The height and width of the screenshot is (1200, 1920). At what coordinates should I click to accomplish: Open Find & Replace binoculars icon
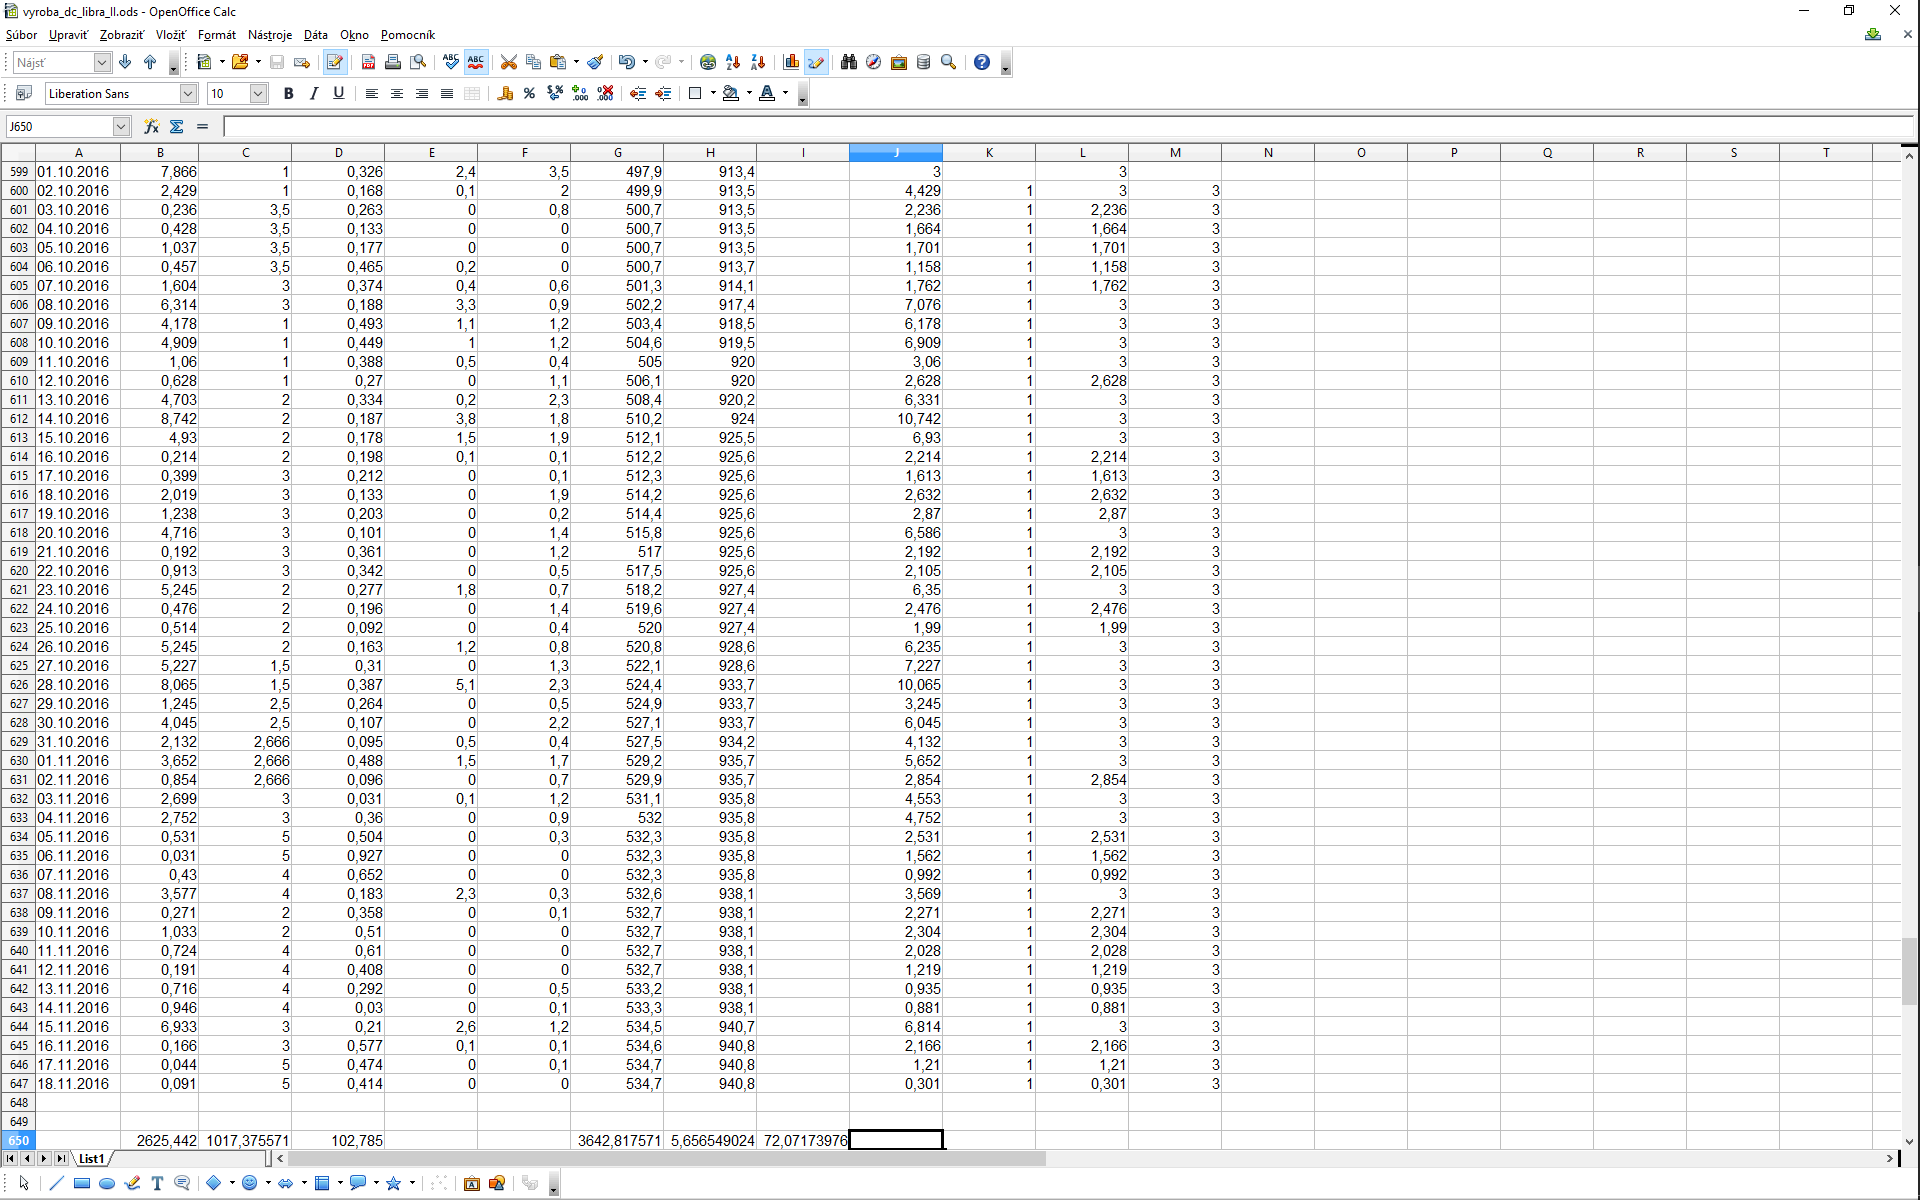point(849,62)
